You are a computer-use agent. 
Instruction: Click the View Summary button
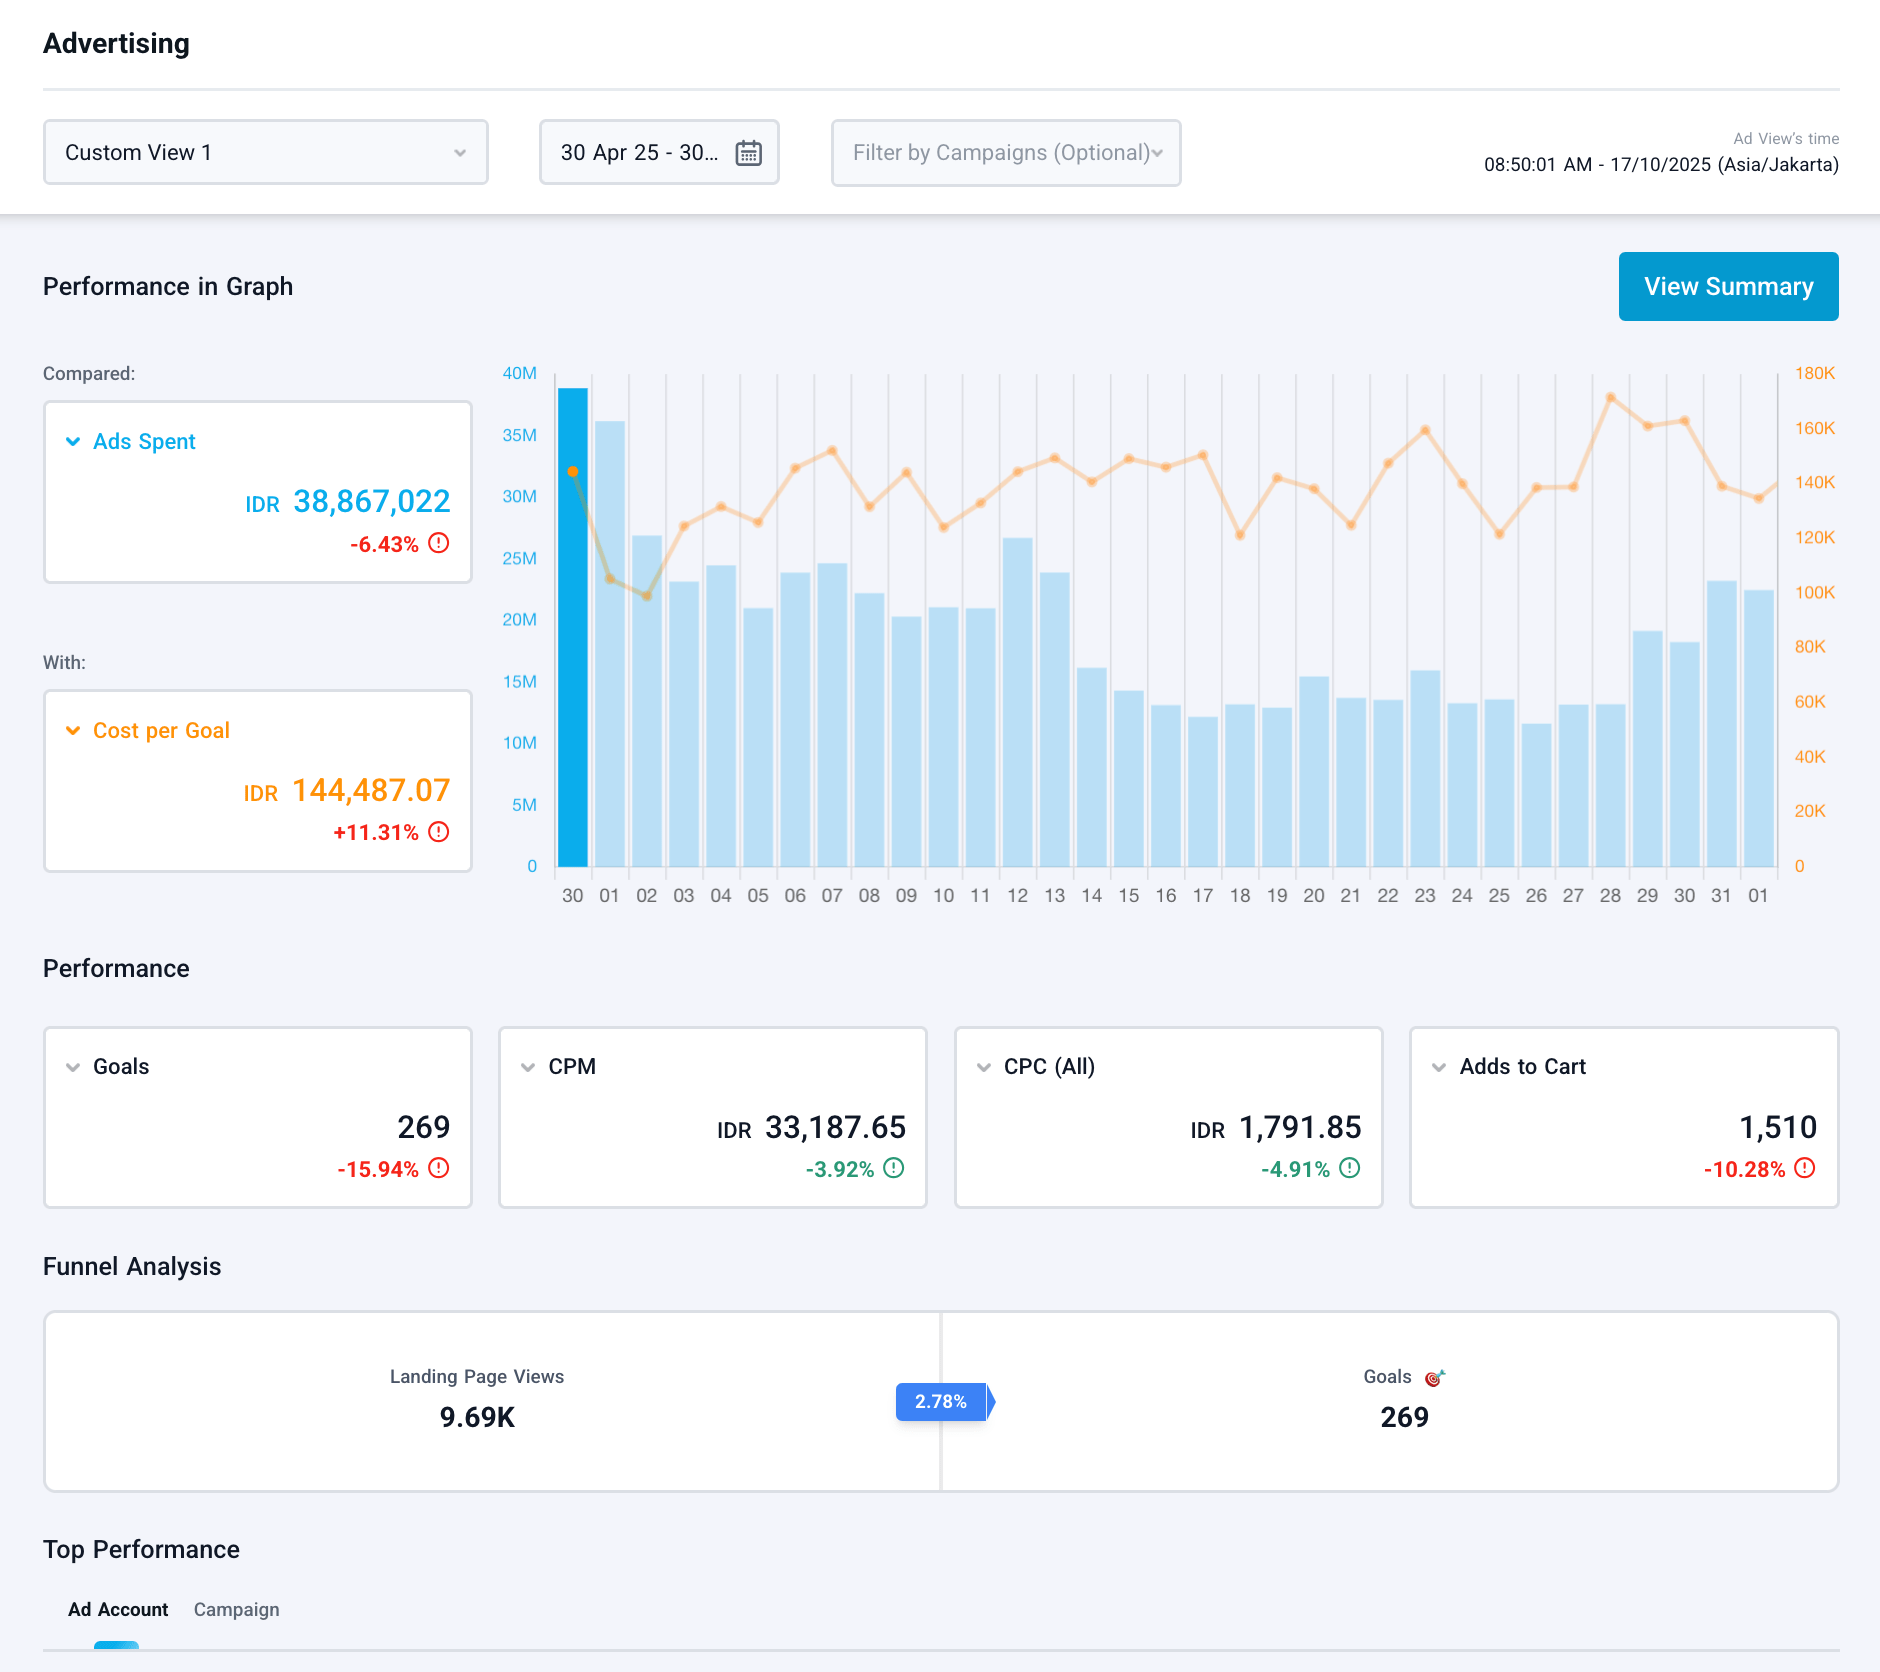(1728, 287)
